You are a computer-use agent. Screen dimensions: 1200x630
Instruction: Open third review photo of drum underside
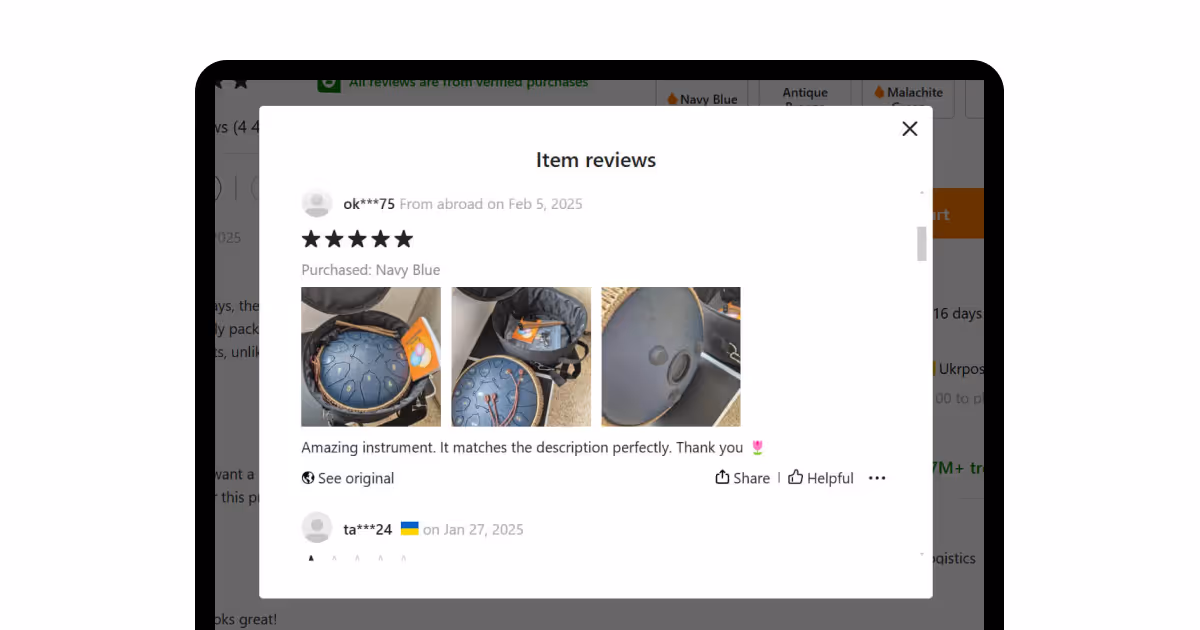pyautogui.click(x=671, y=357)
